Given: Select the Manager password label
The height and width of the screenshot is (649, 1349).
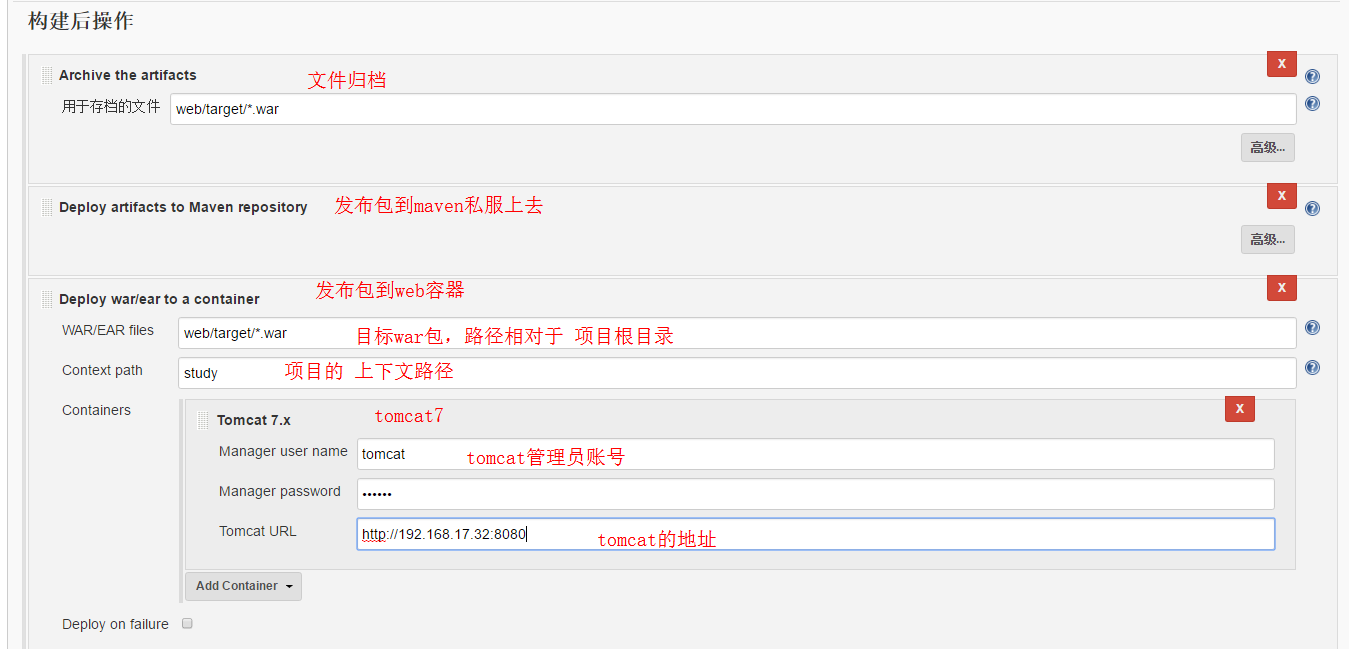Looking at the screenshot, I should (x=280, y=491).
